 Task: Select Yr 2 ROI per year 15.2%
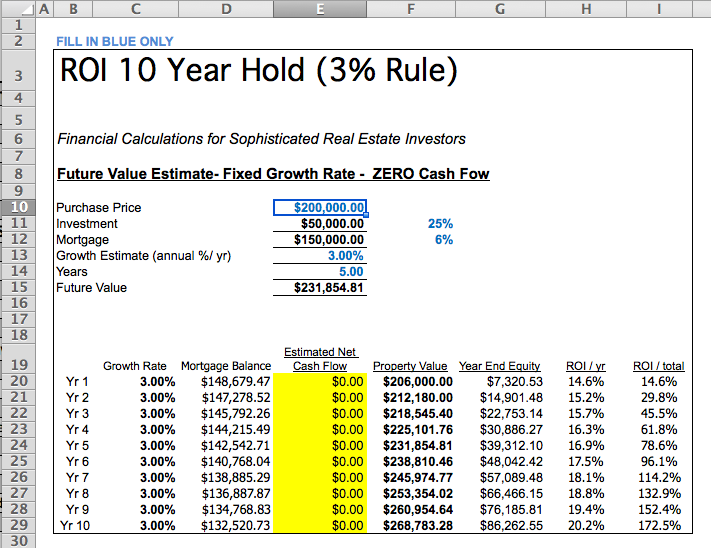click(586, 398)
